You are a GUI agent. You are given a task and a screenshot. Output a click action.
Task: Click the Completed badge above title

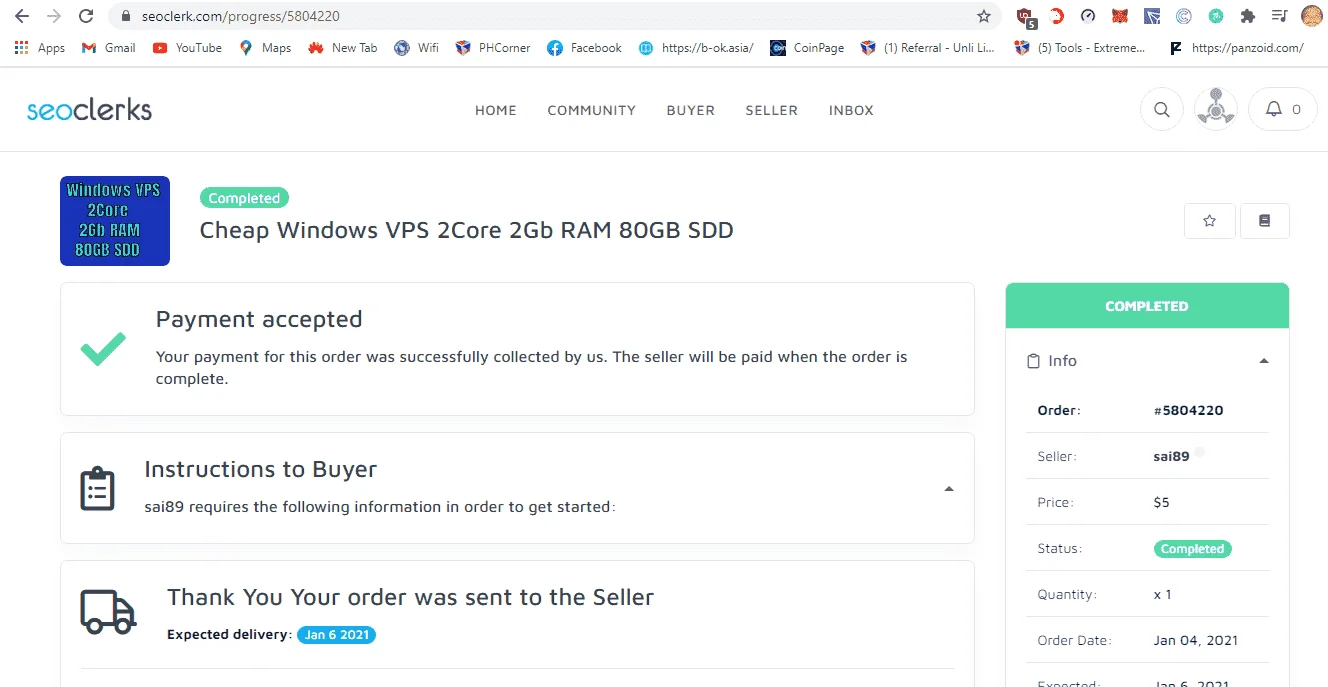click(245, 198)
